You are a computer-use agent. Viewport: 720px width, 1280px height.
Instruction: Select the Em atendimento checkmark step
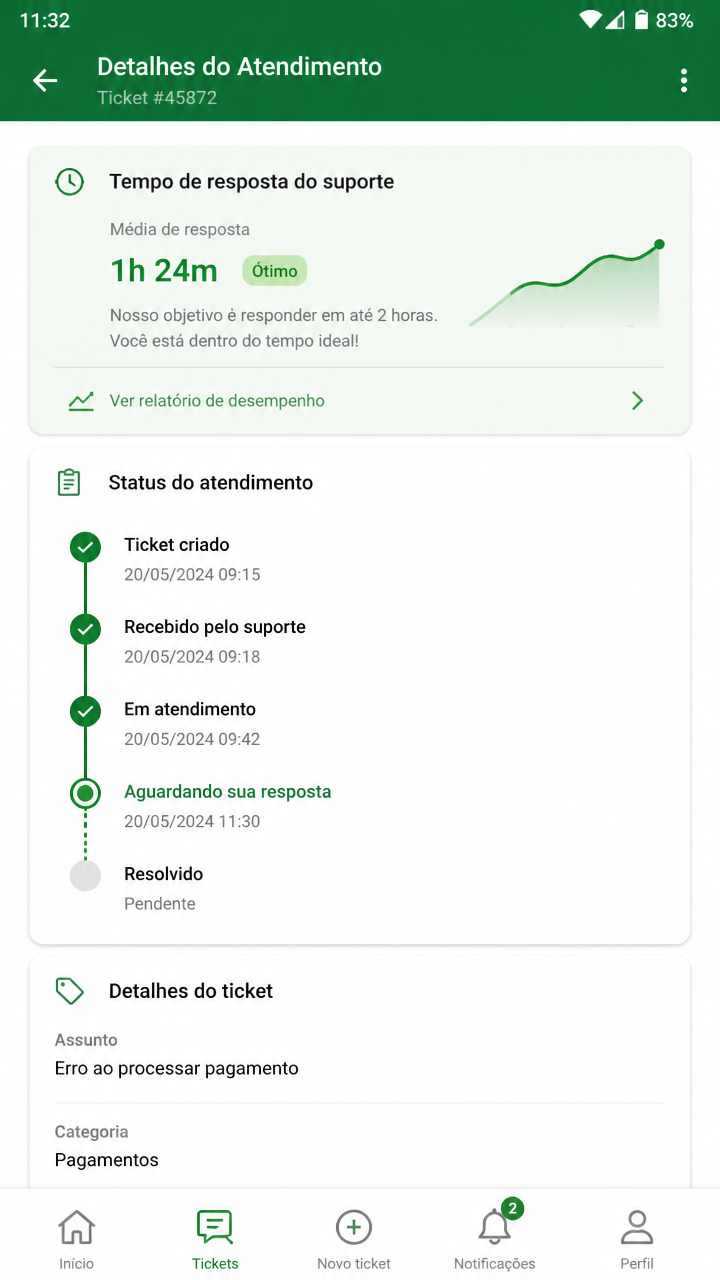86,711
